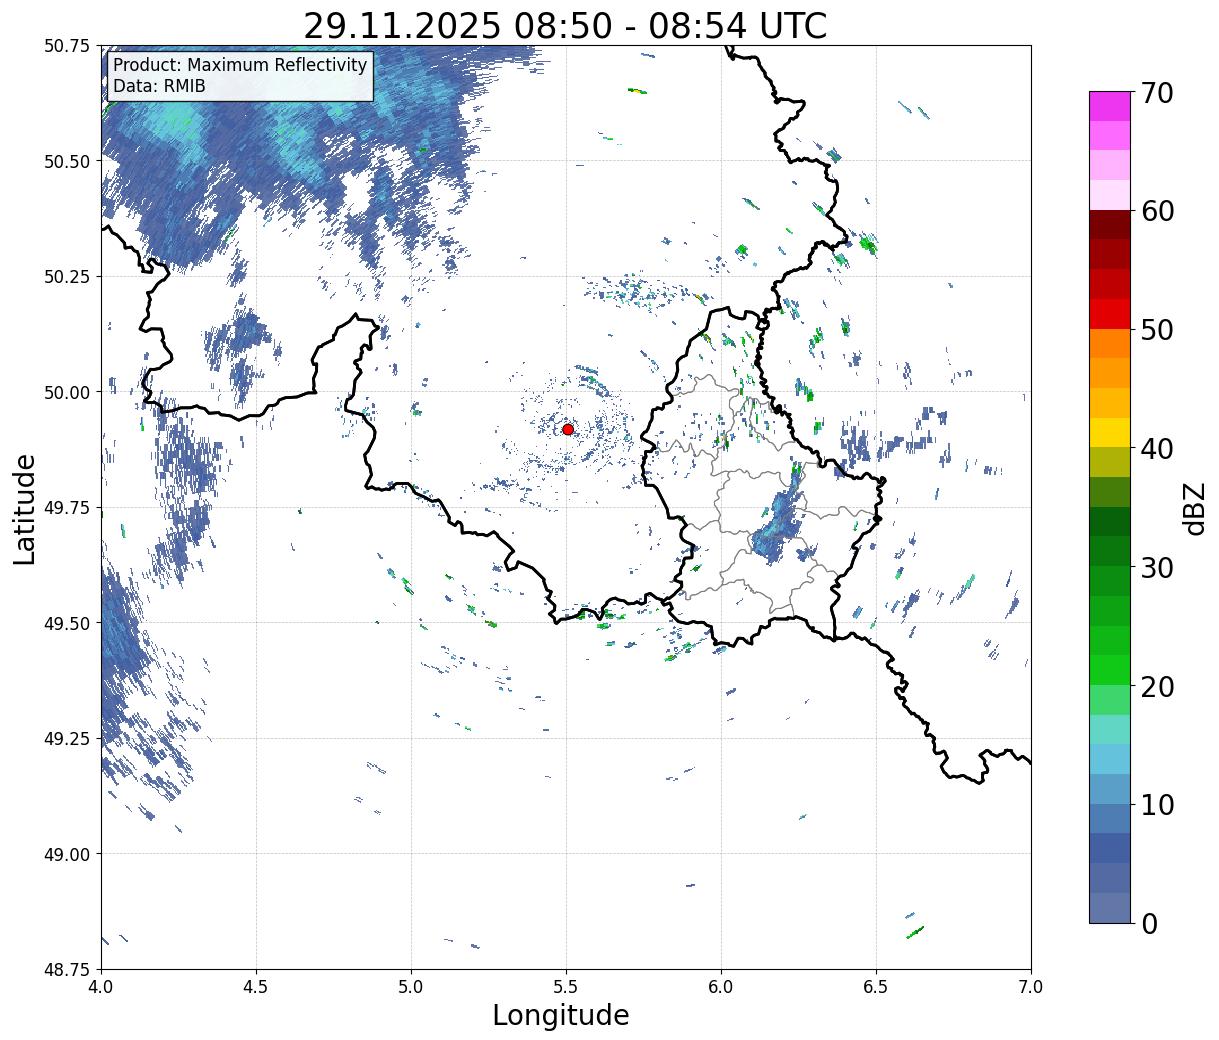Click the latitude tick label 50.00

pyautogui.click(x=67, y=392)
